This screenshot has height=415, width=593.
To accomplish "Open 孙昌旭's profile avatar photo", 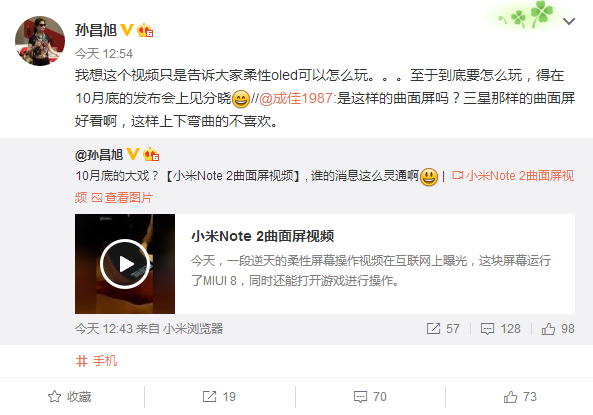I will point(40,41).
